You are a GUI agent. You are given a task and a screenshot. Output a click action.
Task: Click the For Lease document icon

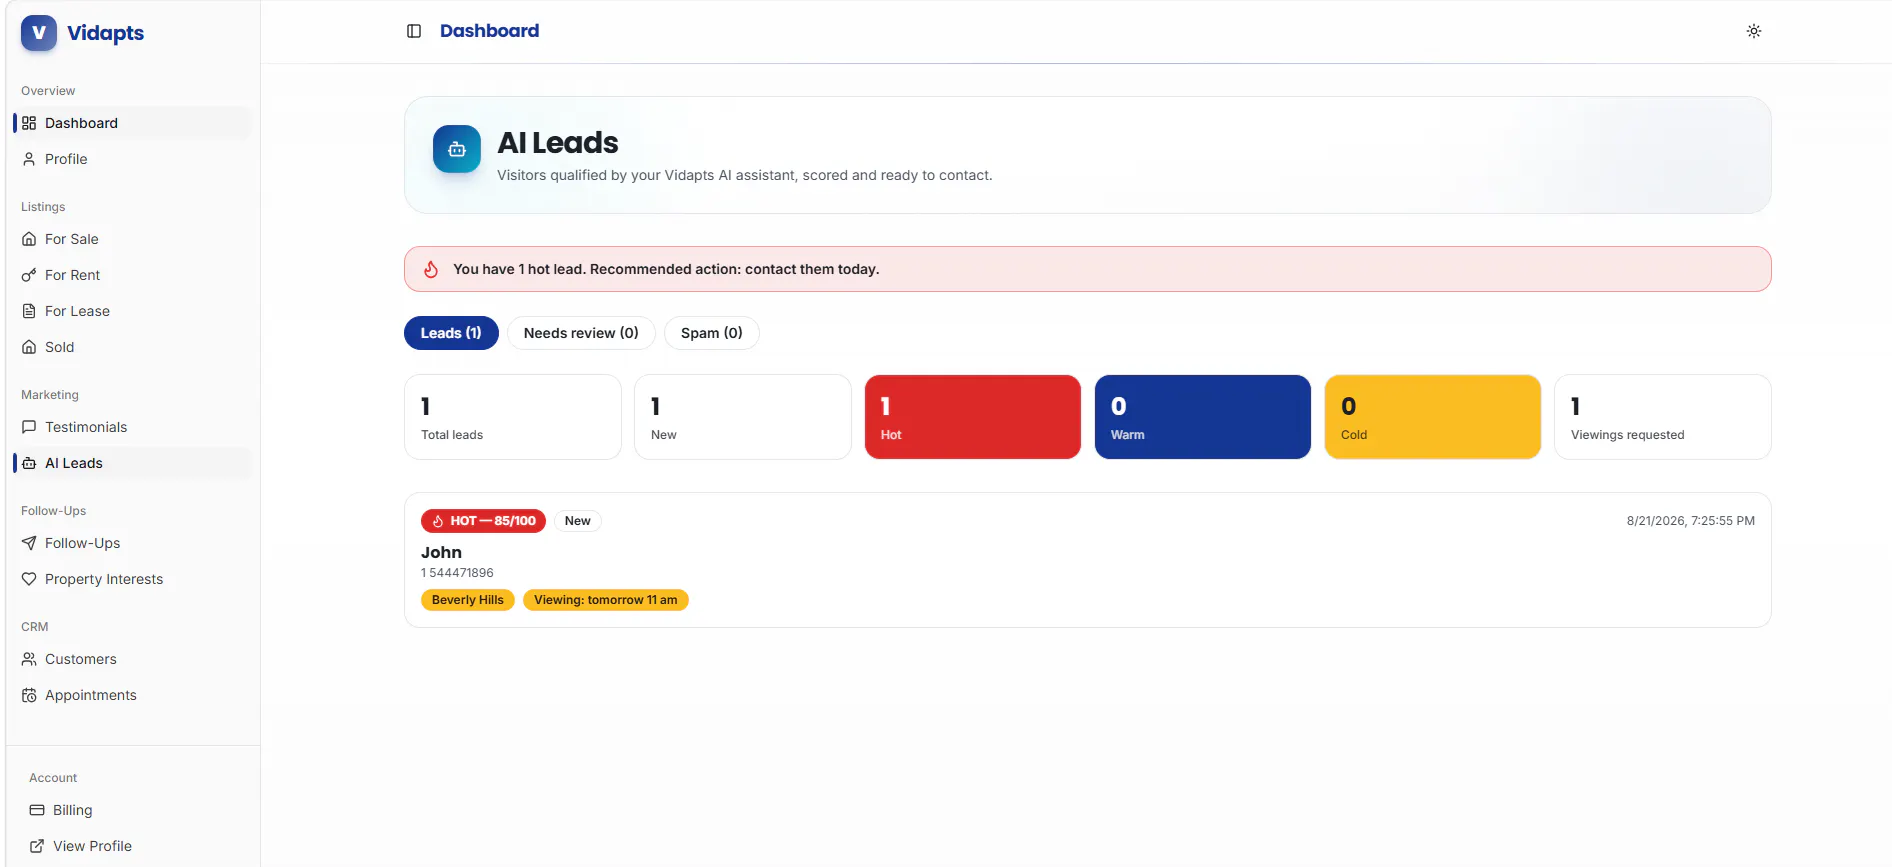(x=29, y=311)
